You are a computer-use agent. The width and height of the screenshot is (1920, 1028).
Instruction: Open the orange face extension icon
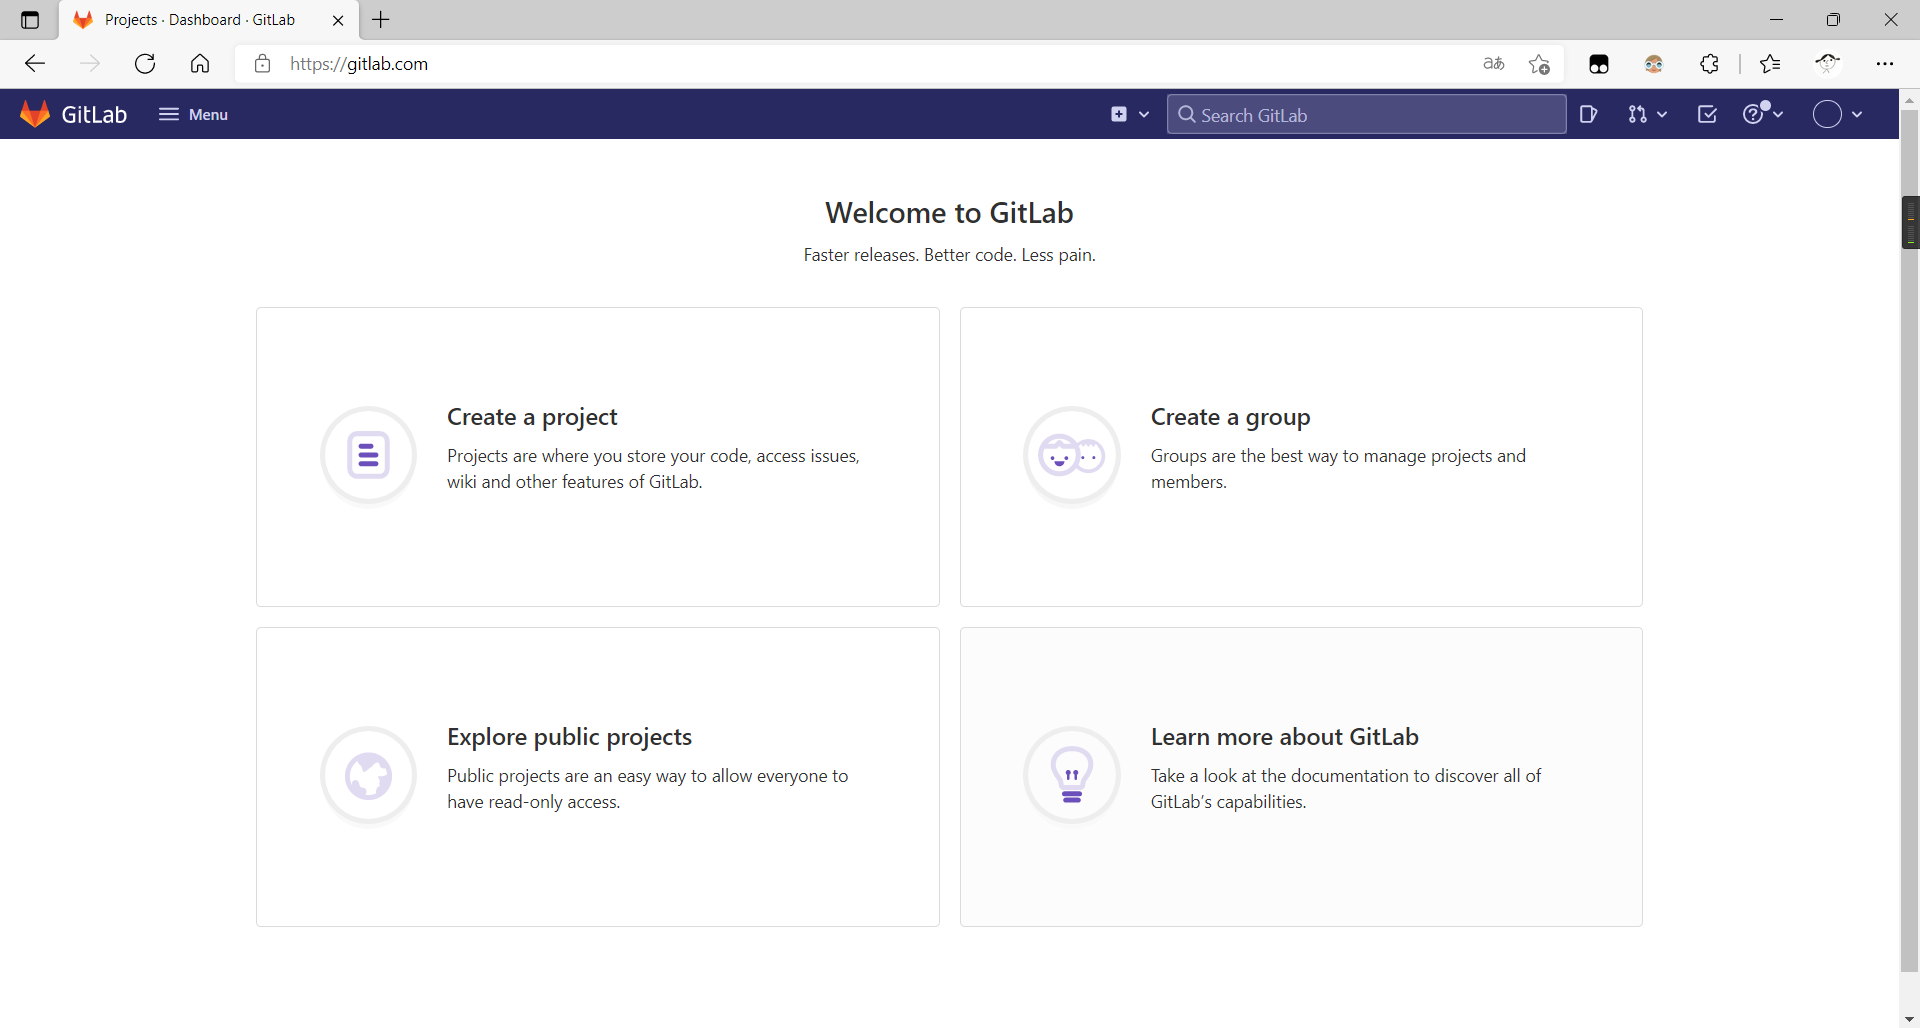[1654, 64]
